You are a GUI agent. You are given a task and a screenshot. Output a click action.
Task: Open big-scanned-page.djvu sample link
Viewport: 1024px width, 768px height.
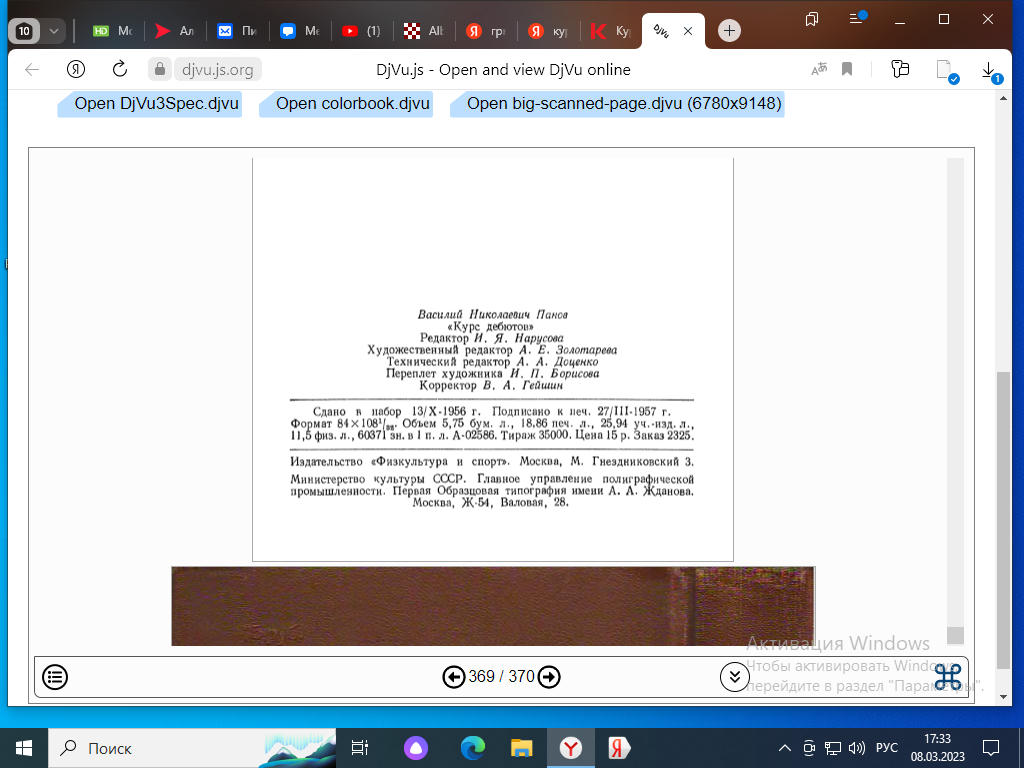tap(617, 104)
